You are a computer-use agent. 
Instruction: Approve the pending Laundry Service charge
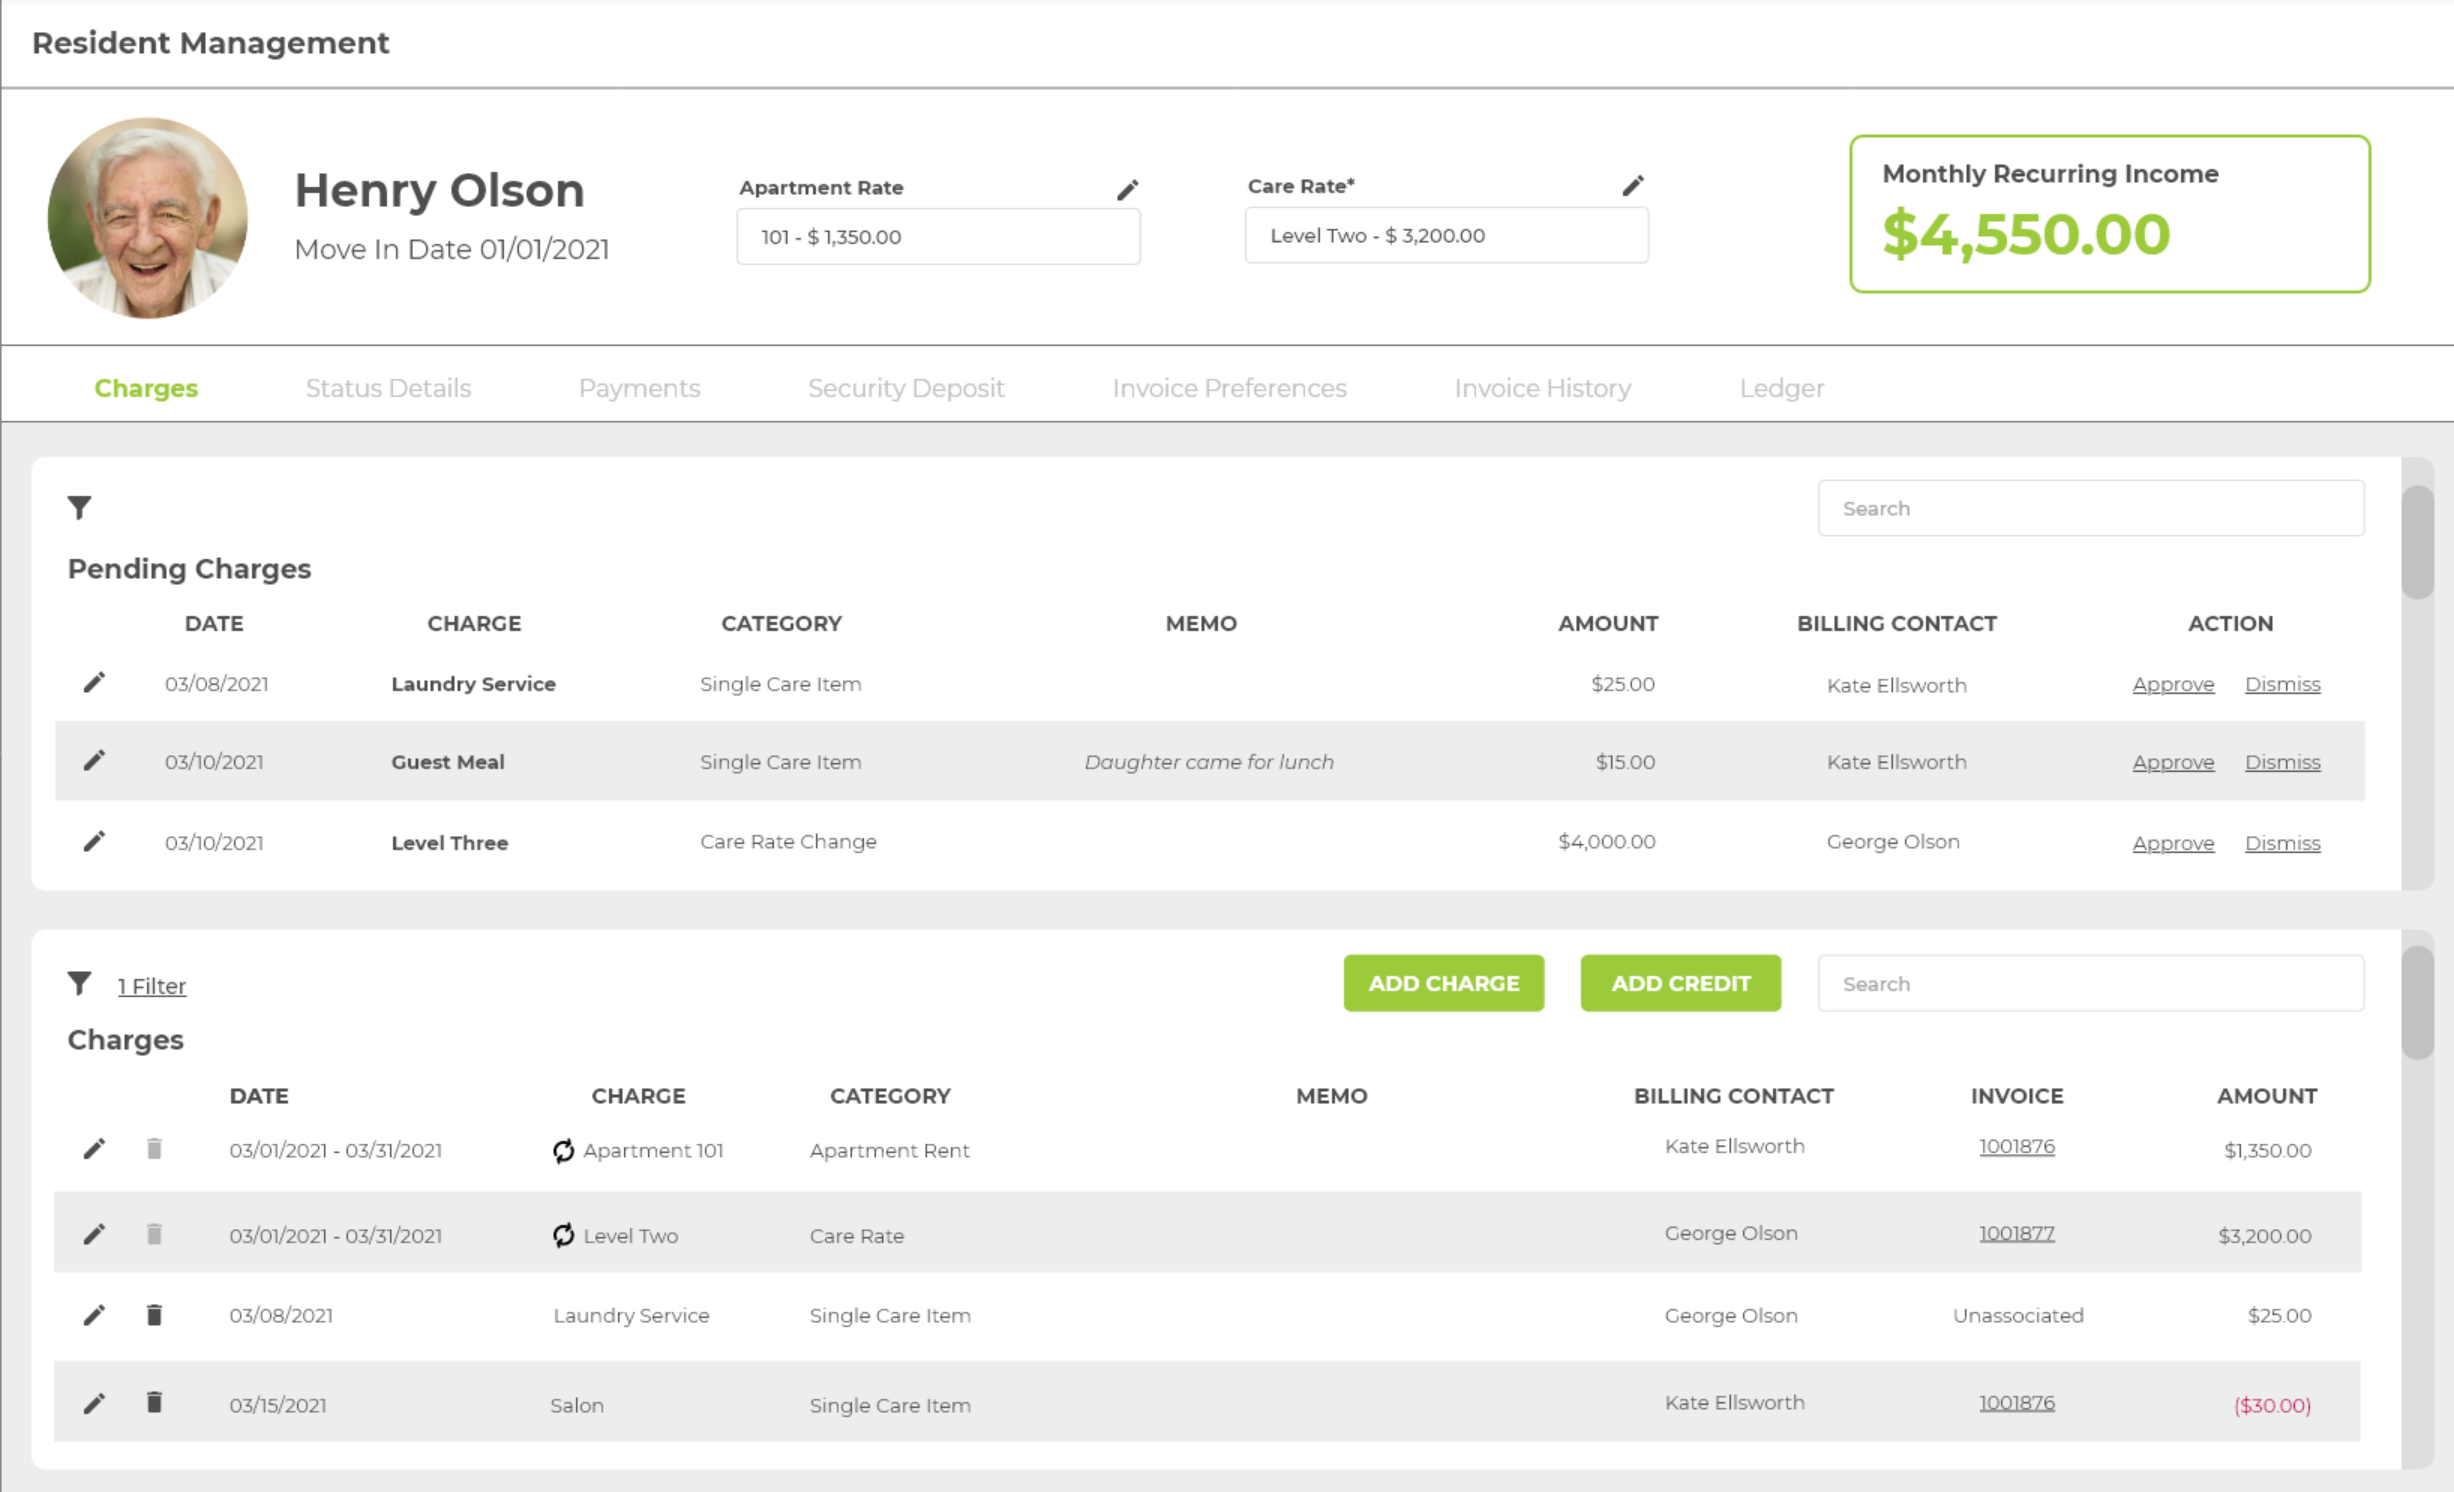(x=2173, y=685)
